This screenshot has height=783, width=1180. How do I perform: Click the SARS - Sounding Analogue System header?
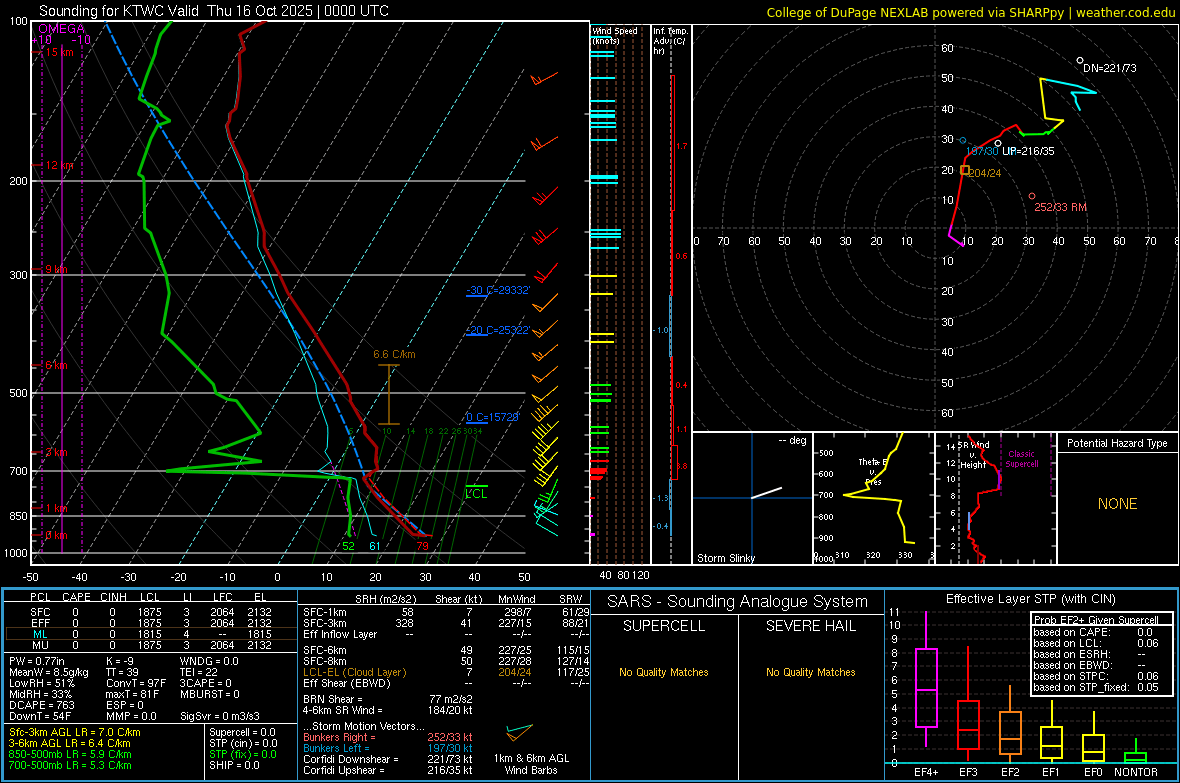(738, 602)
